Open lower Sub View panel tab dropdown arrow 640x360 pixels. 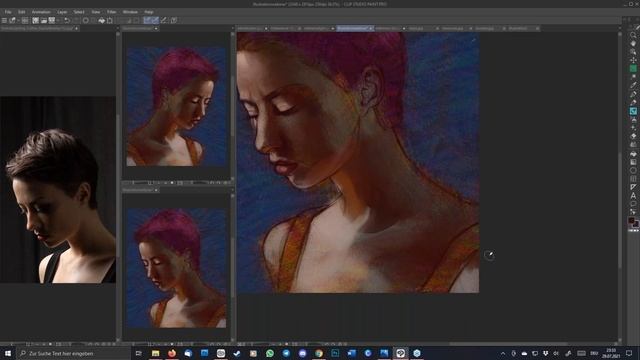(x=156, y=190)
